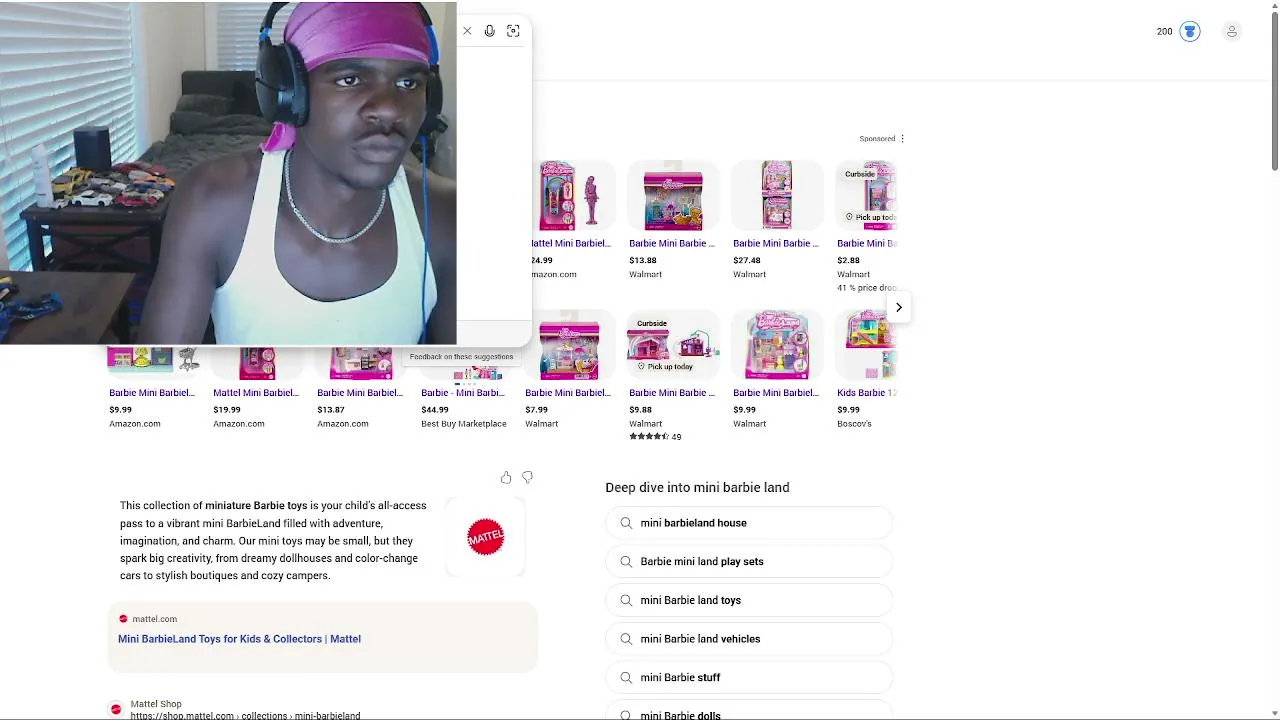This screenshot has height=720, width=1280.
Task: Search for 'mini Barbie land toys'
Action: 749,600
